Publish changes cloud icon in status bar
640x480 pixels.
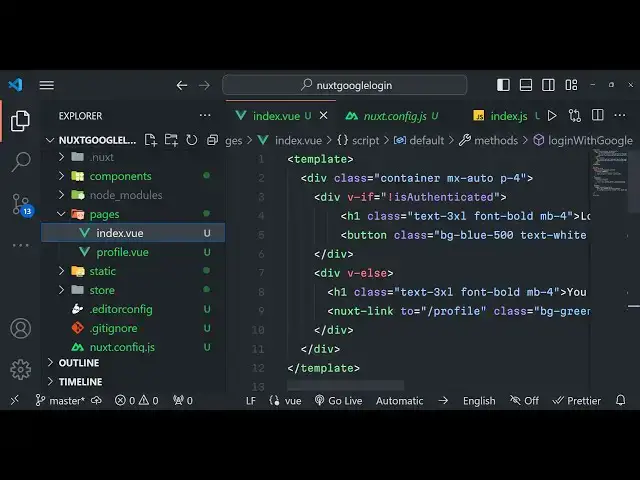[x=96, y=400]
